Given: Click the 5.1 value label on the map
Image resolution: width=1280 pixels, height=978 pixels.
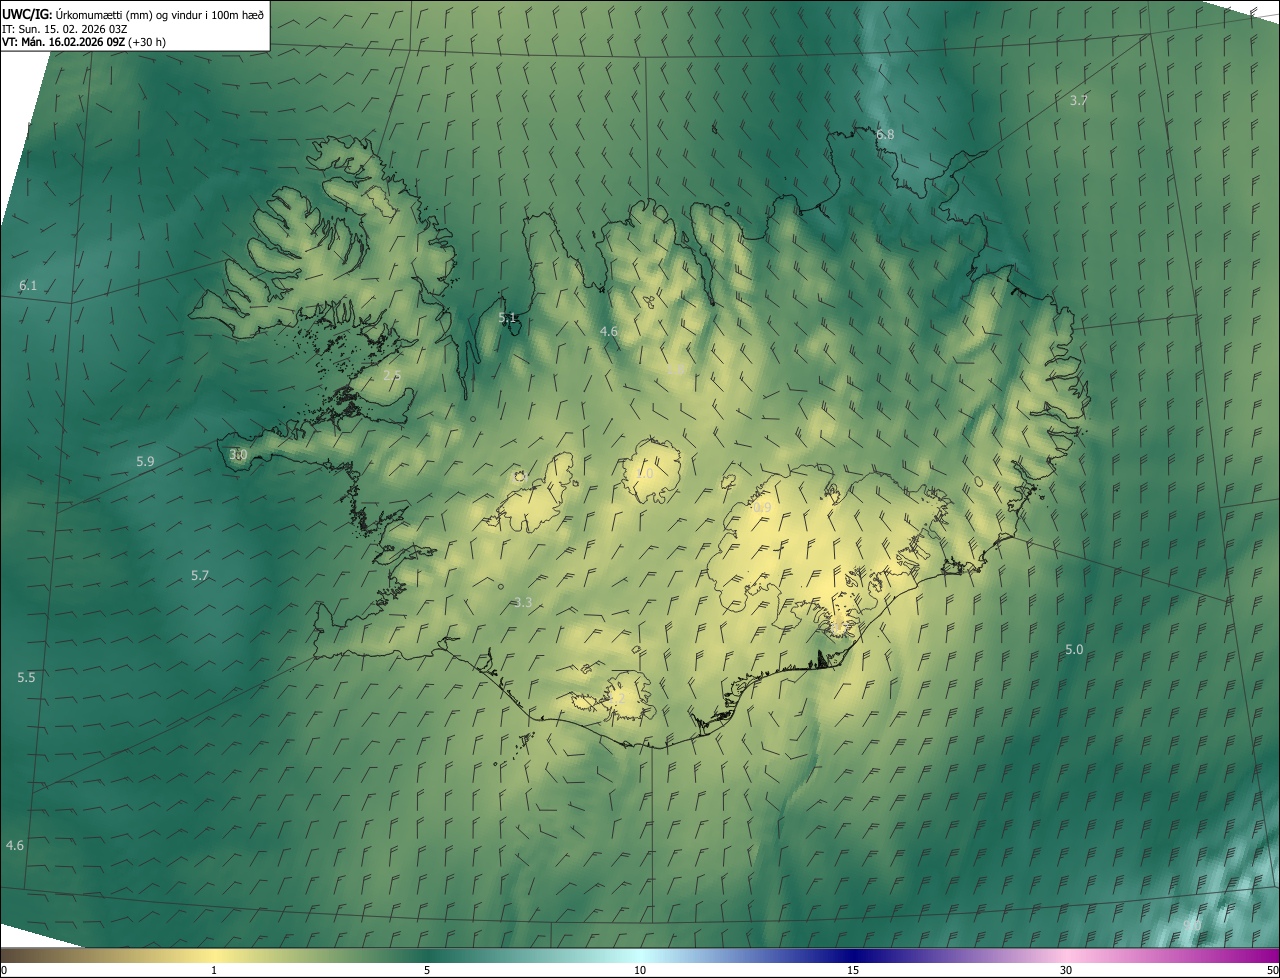Looking at the screenshot, I should point(508,318).
